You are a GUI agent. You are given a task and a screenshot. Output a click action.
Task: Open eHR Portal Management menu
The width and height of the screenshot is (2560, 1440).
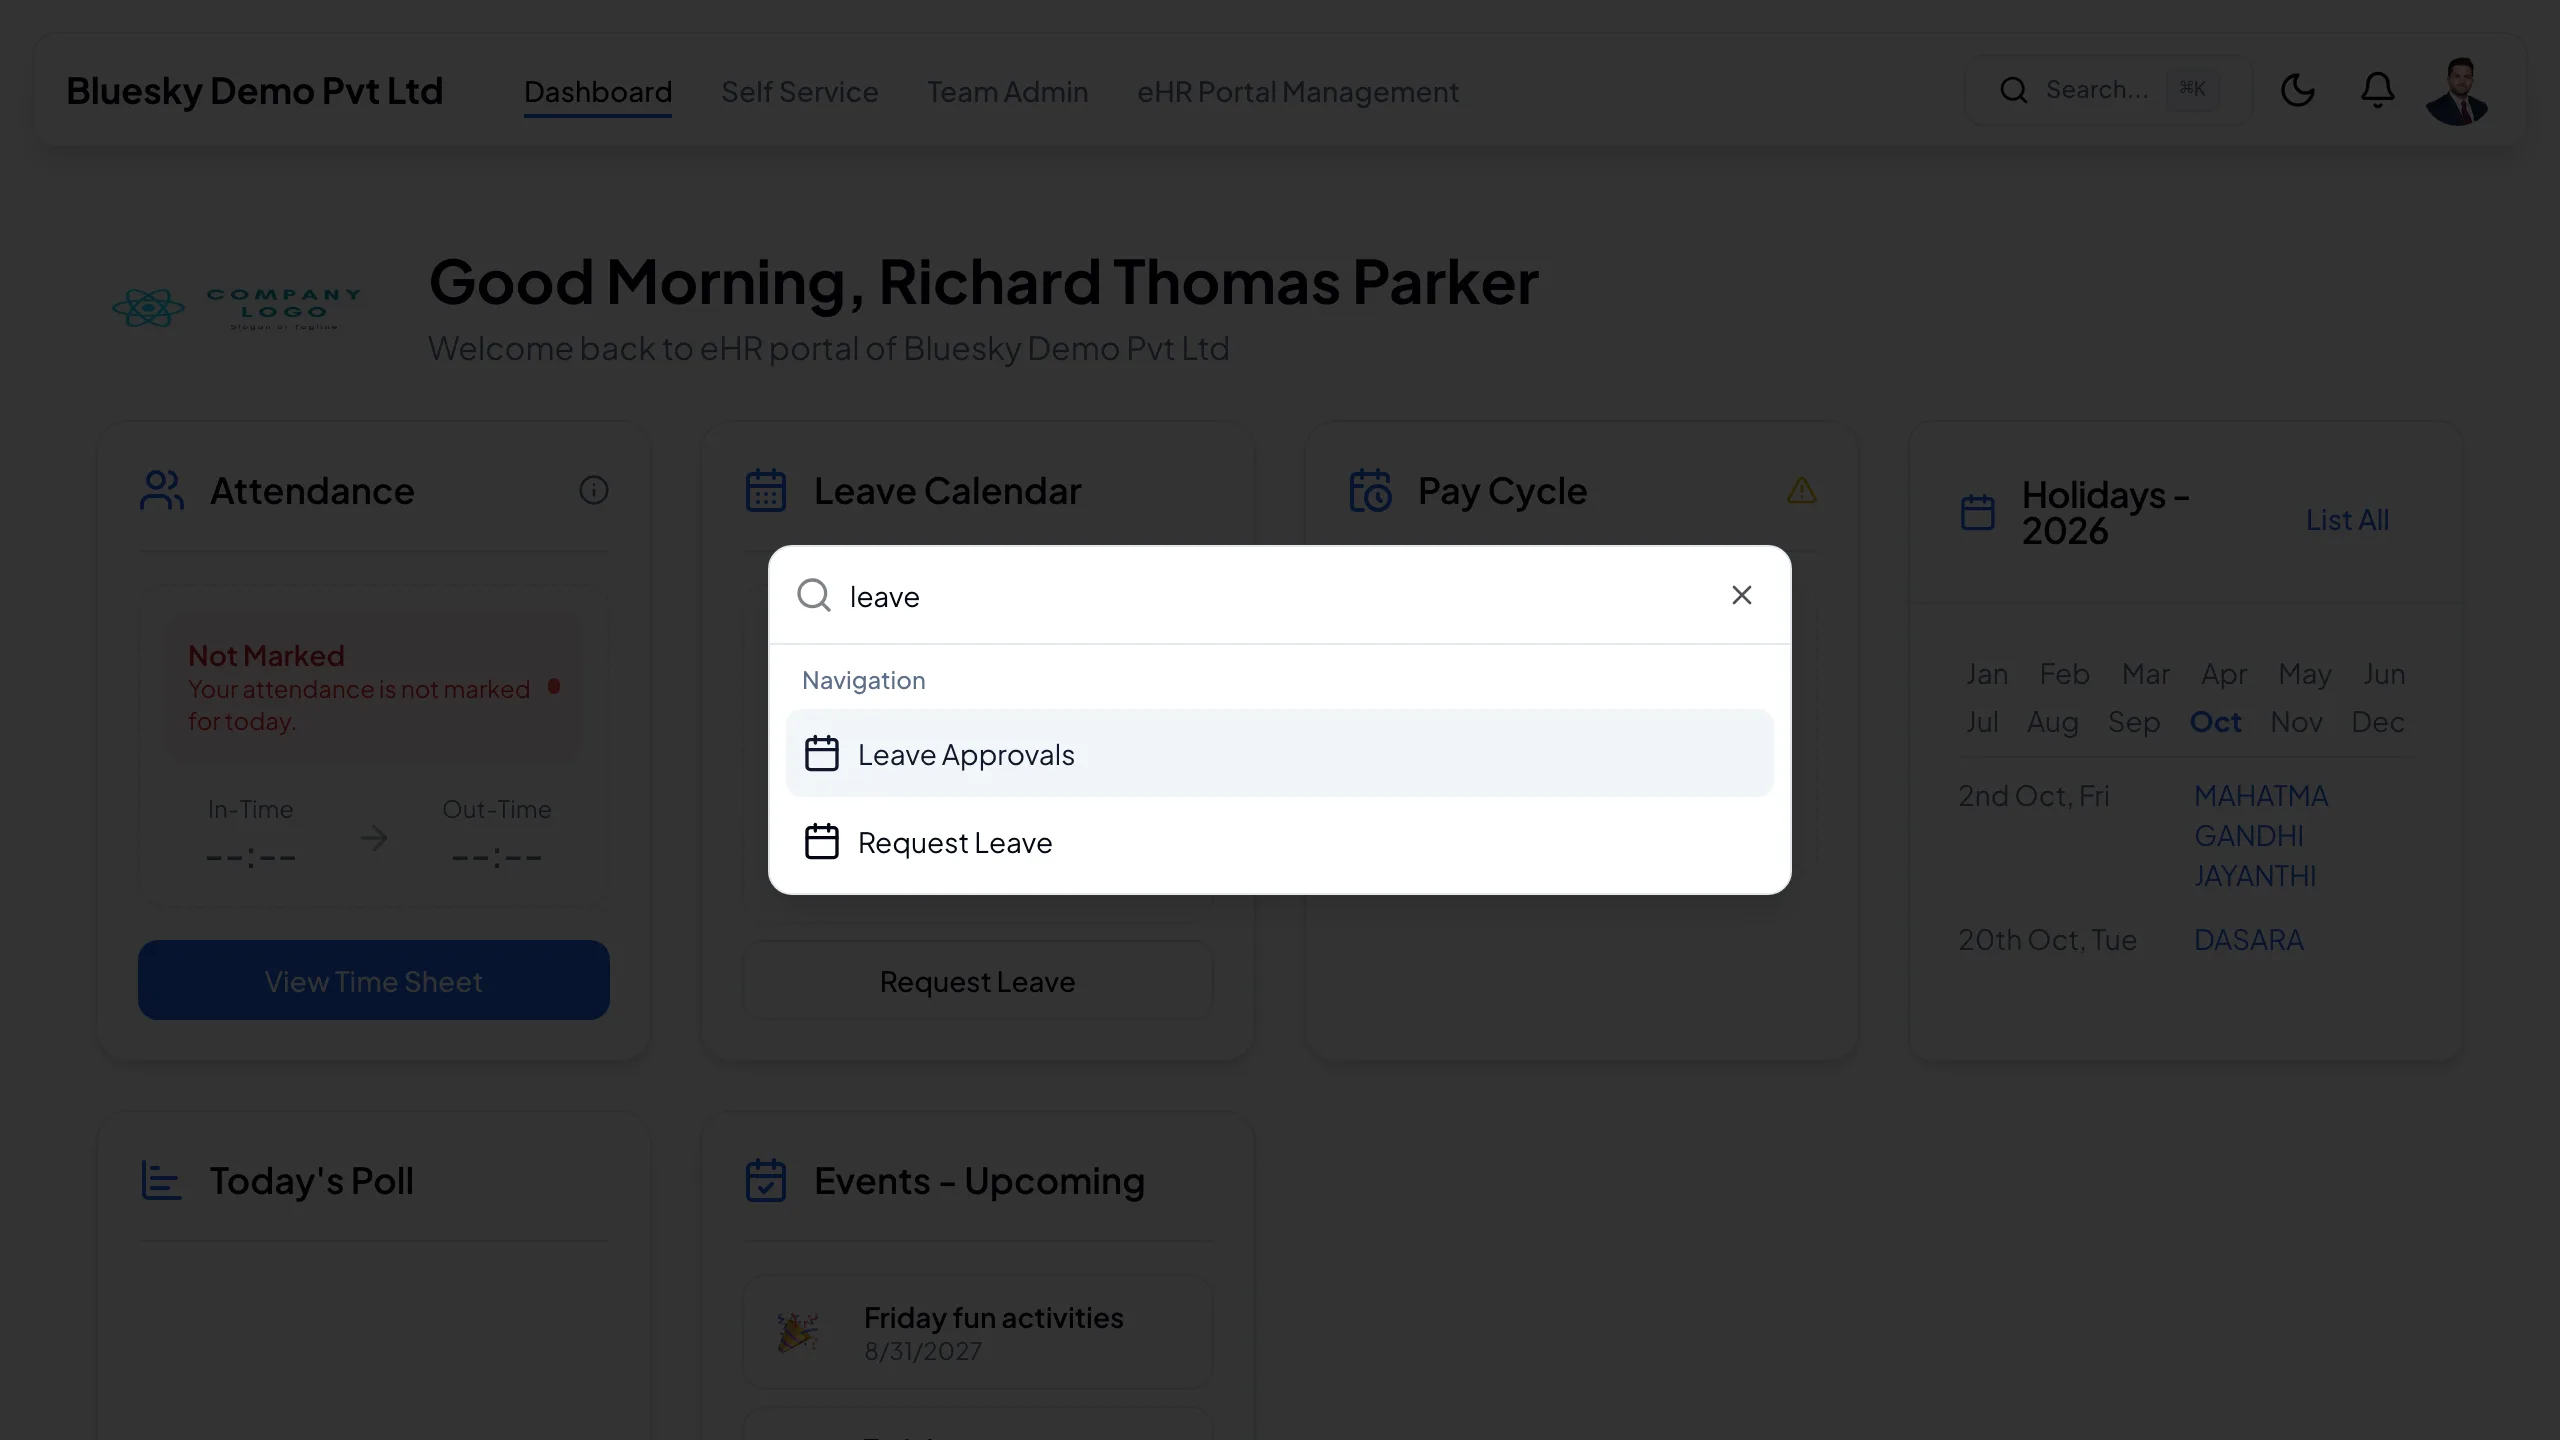coord(1298,92)
